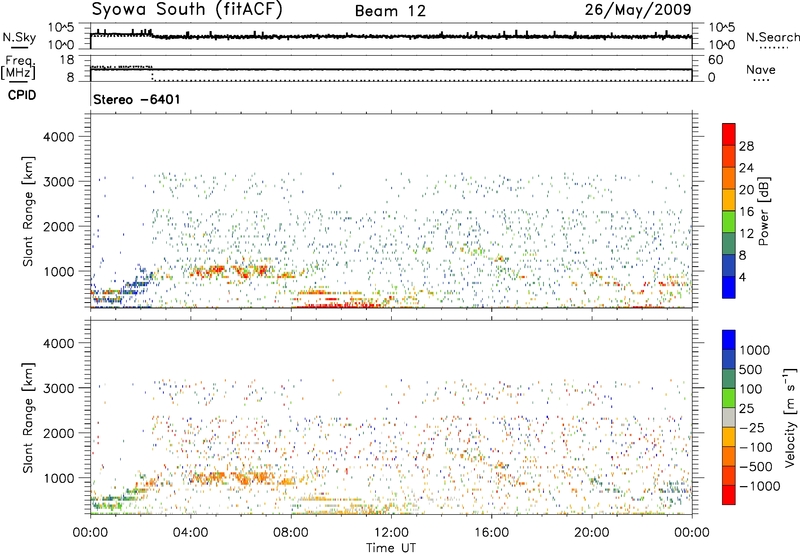Click "Slant Range [km]" label of velocity panel
This screenshot has width=800, height=554.
[x=28, y=418]
